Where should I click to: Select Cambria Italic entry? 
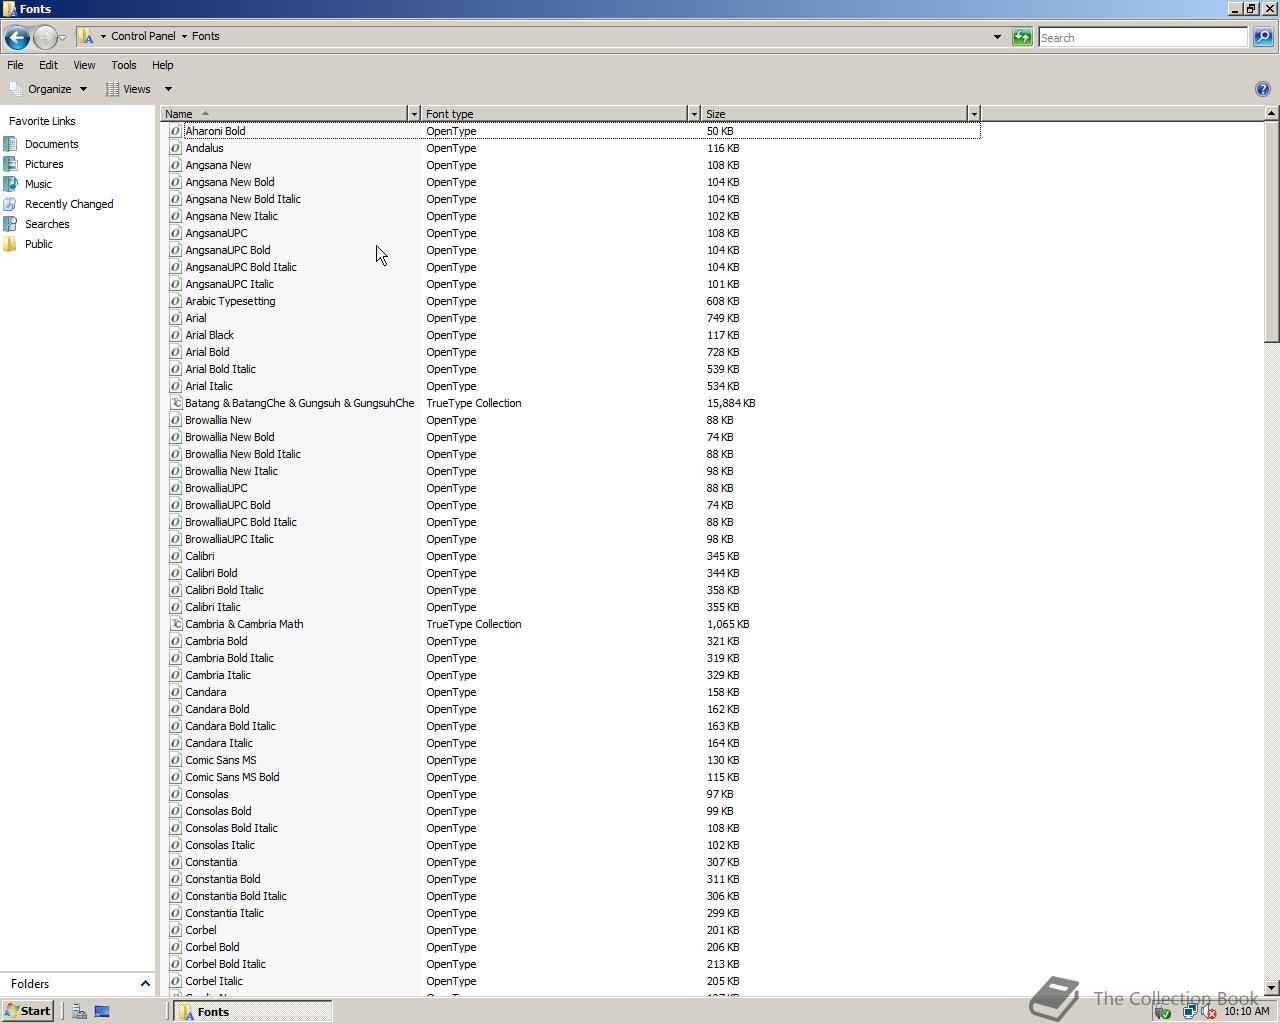click(218, 675)
